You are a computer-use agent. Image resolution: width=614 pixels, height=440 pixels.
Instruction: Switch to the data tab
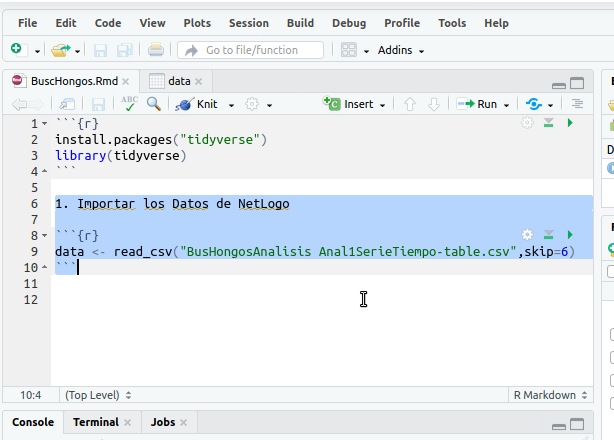[x=178, y=81]
